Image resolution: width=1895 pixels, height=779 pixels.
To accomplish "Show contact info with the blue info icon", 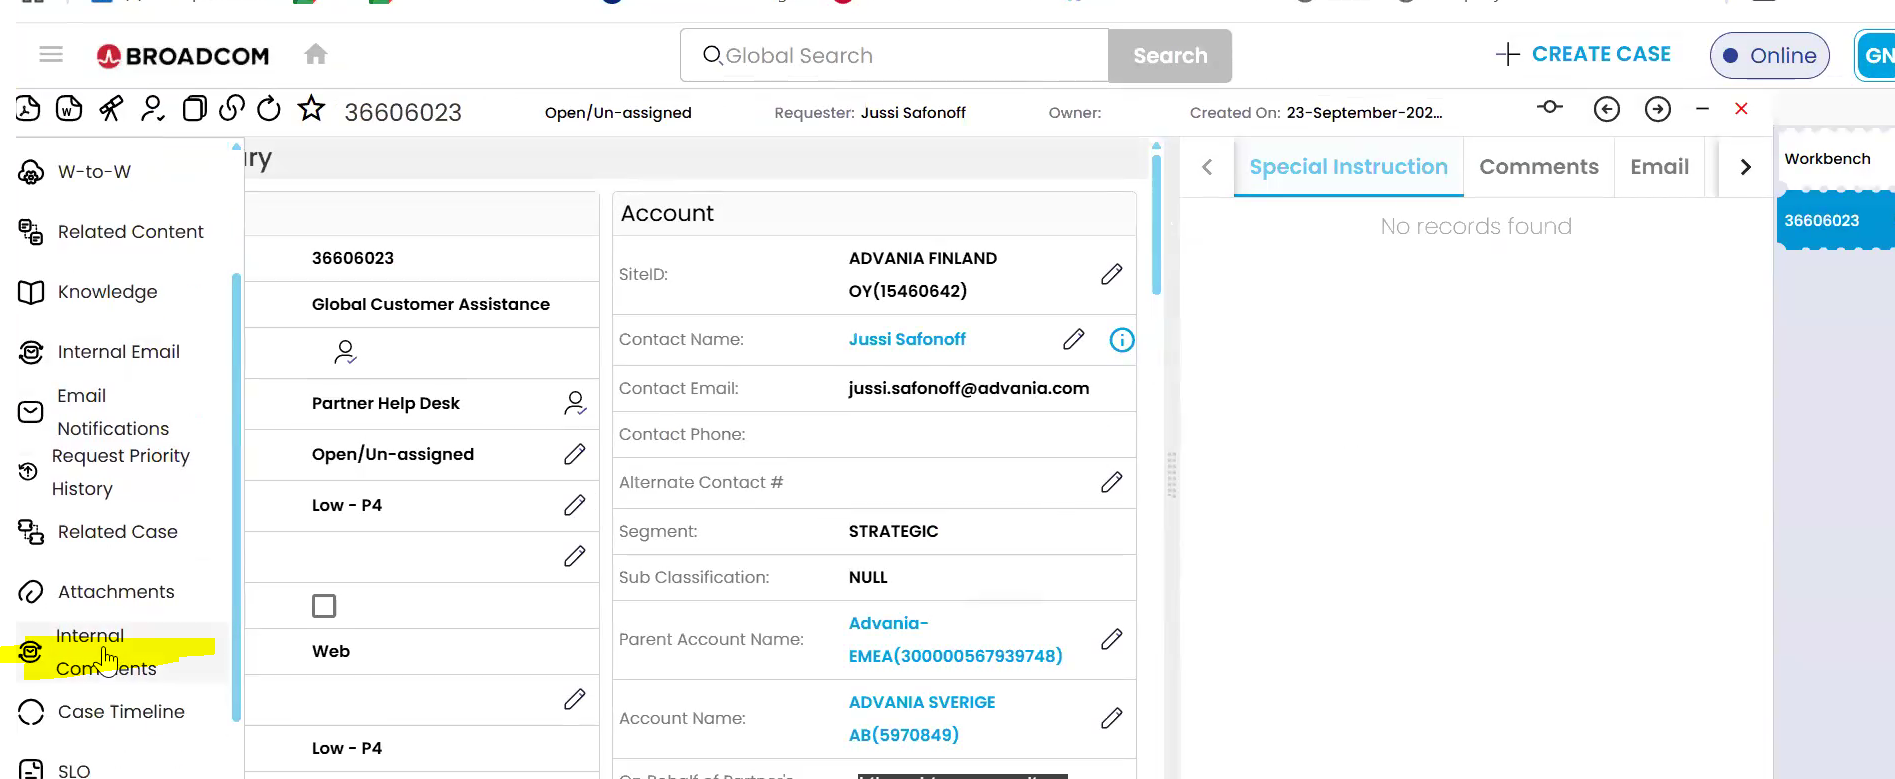I will [x=1122, y=340].
